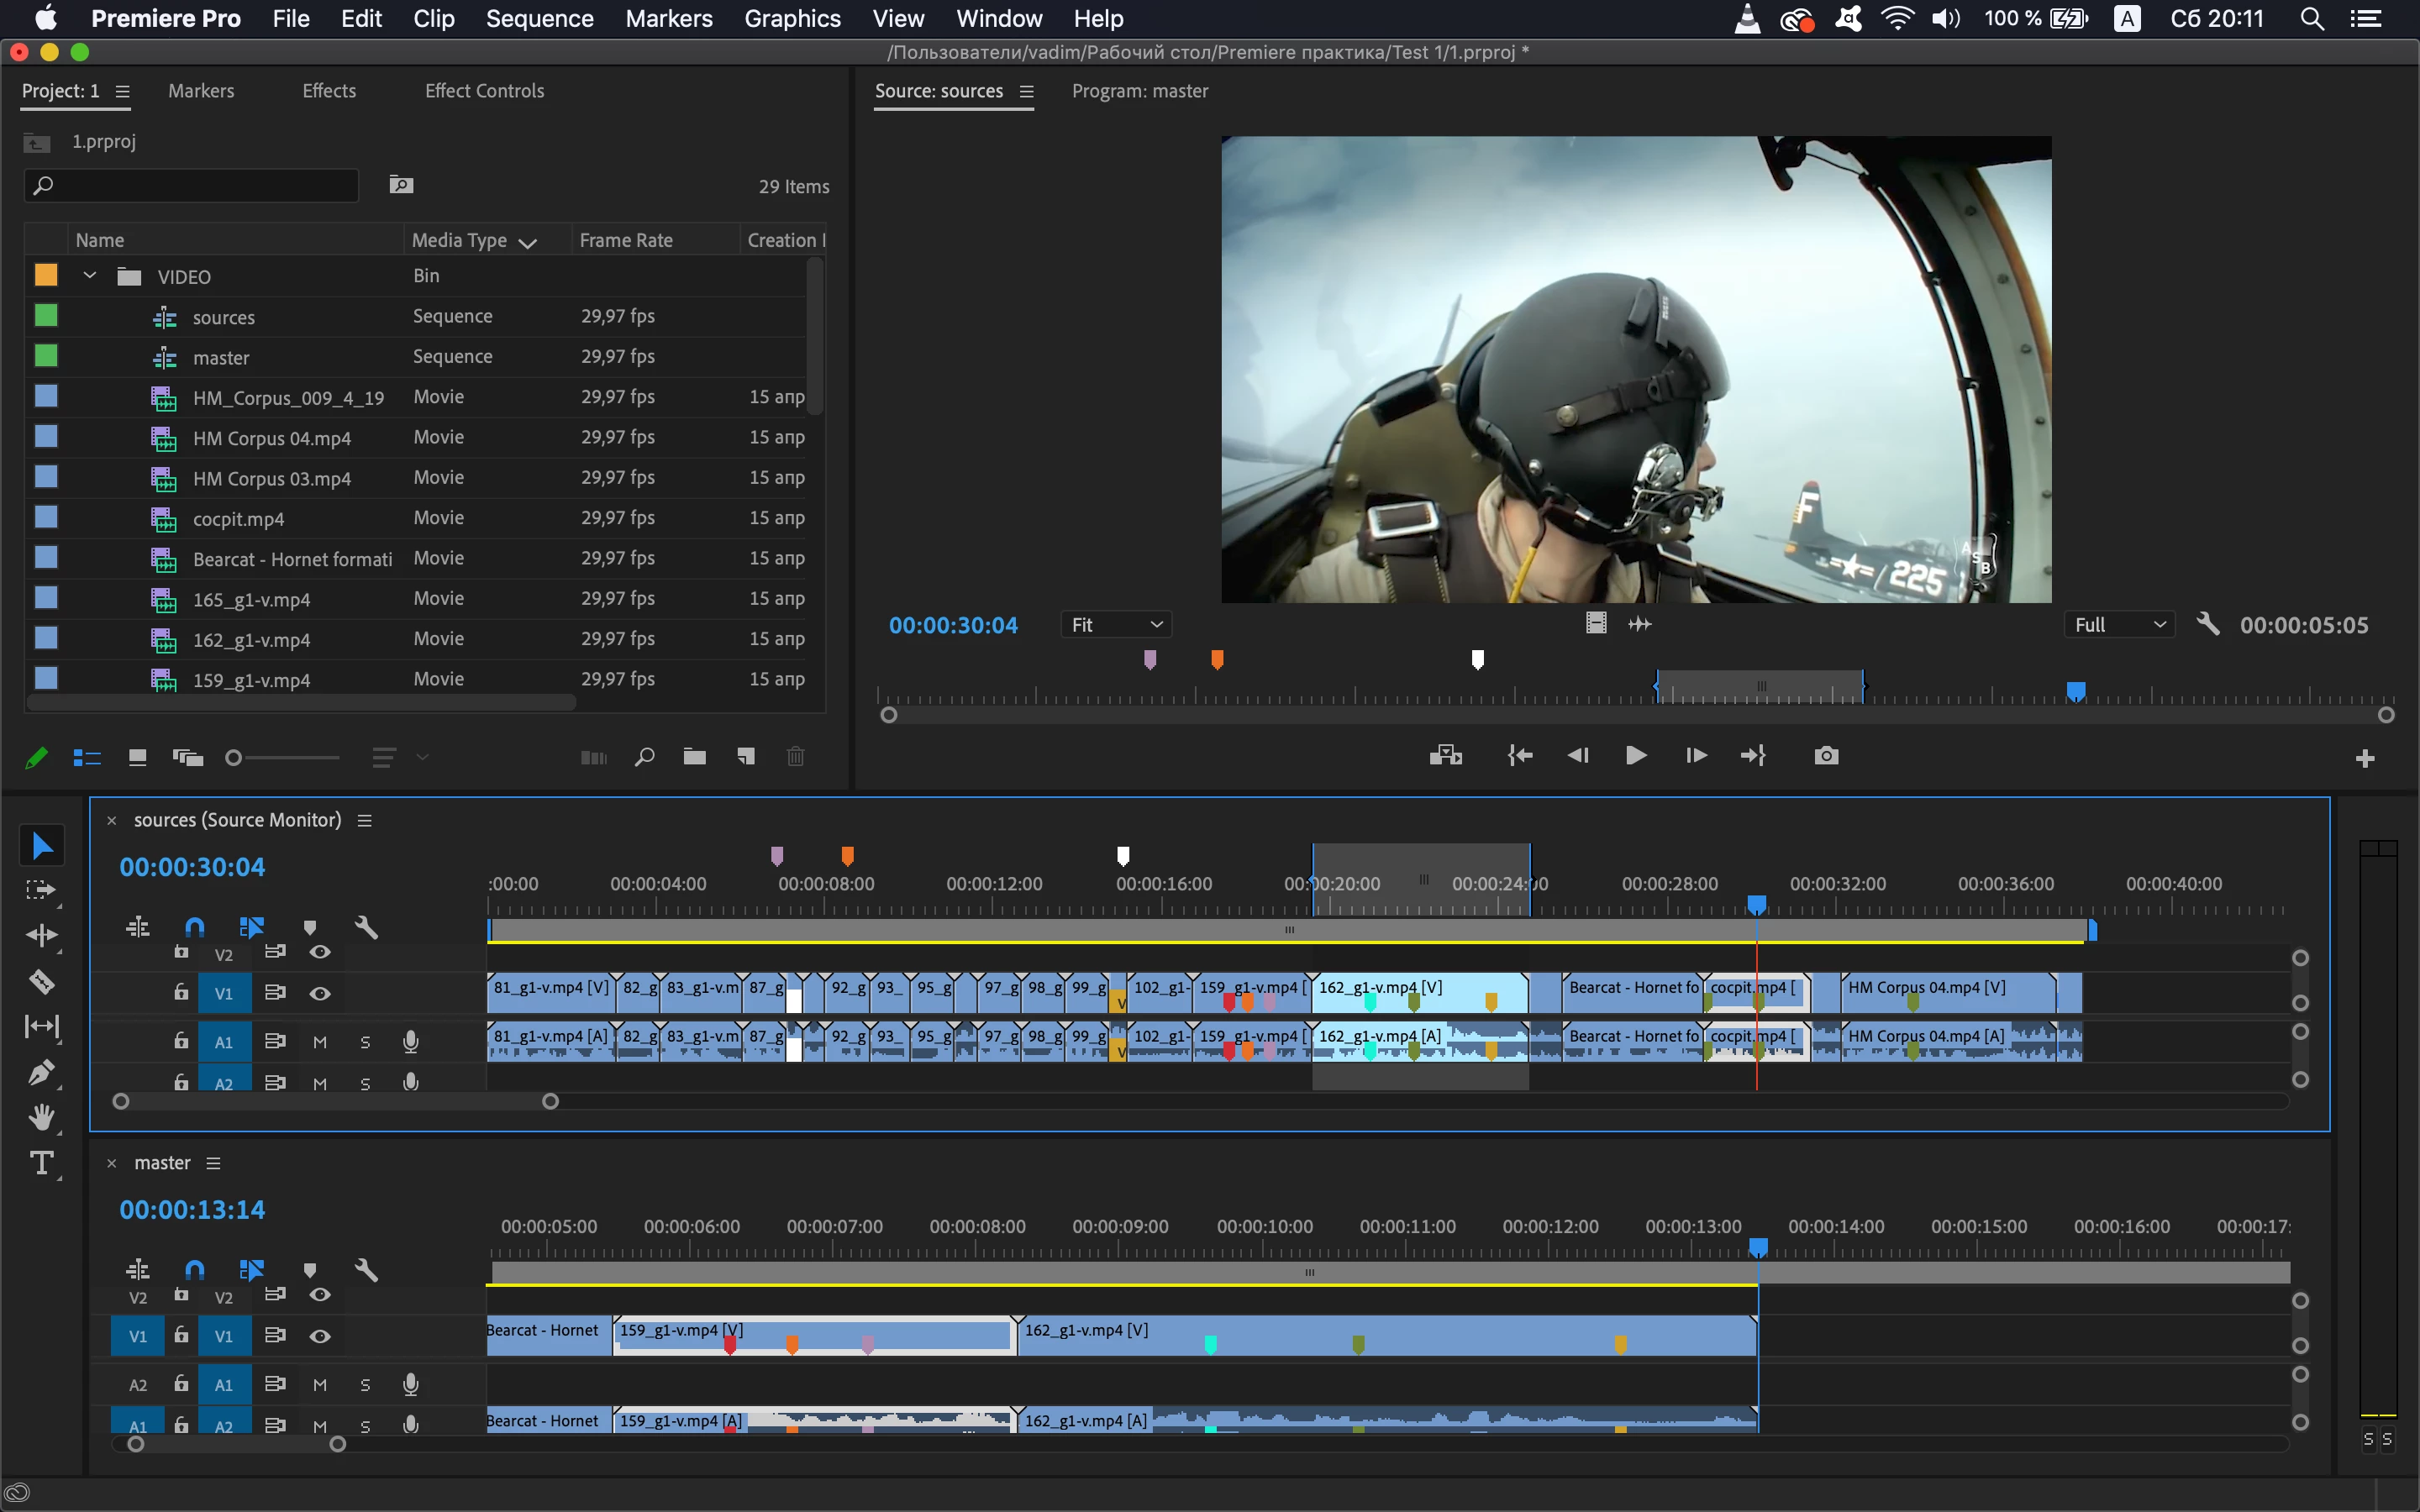The height and width of the screenshot is (1512, 2420).
Task: Toggle Snap magnet in master timeline
Action: pos(194,1270)
